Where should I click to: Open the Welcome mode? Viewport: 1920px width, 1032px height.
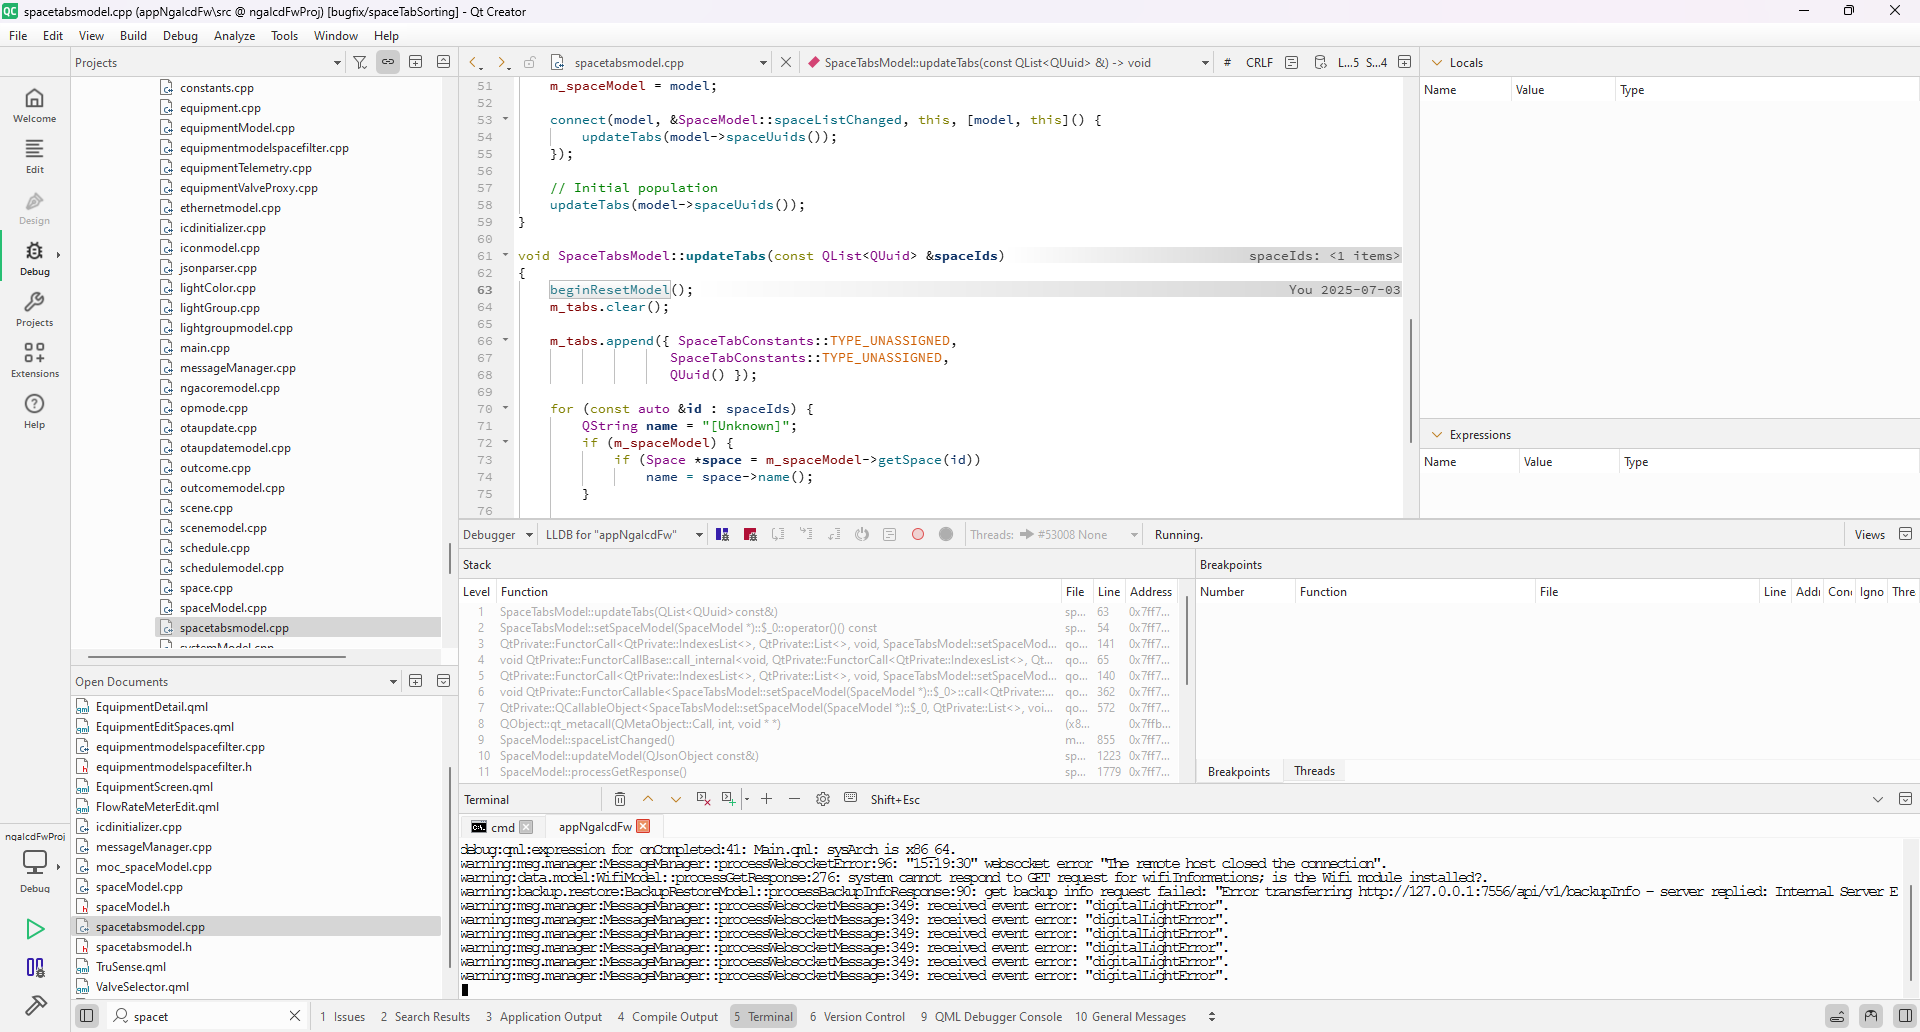34,104
